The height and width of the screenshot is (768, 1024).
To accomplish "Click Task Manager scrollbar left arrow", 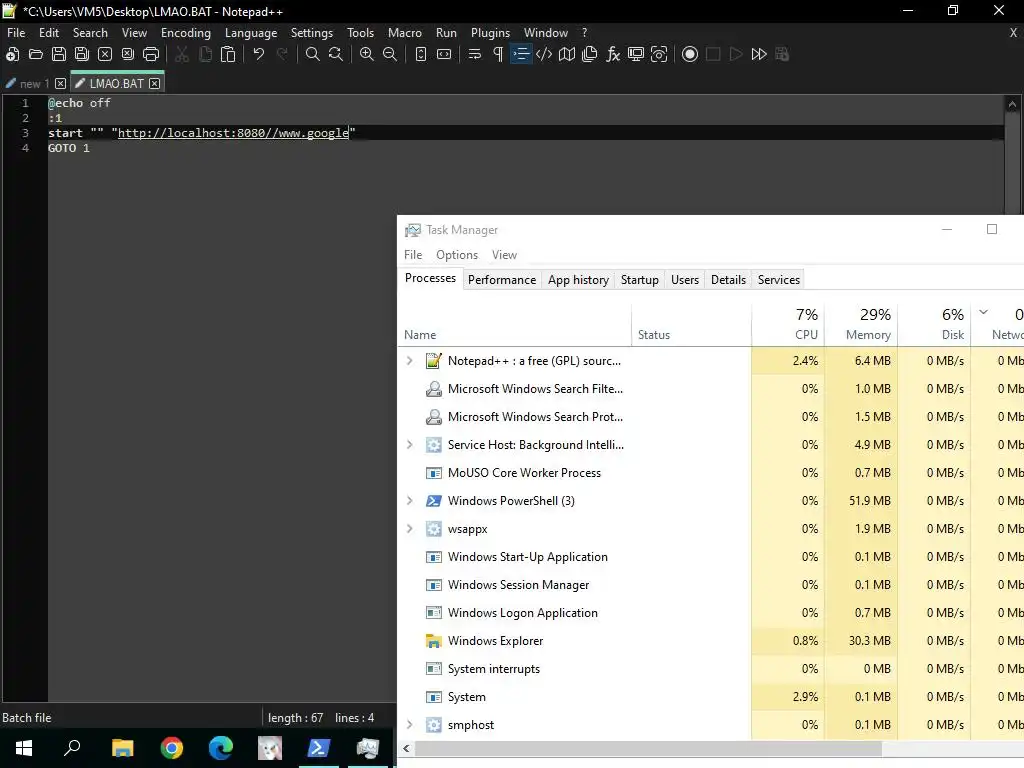I will click(406, 748).
